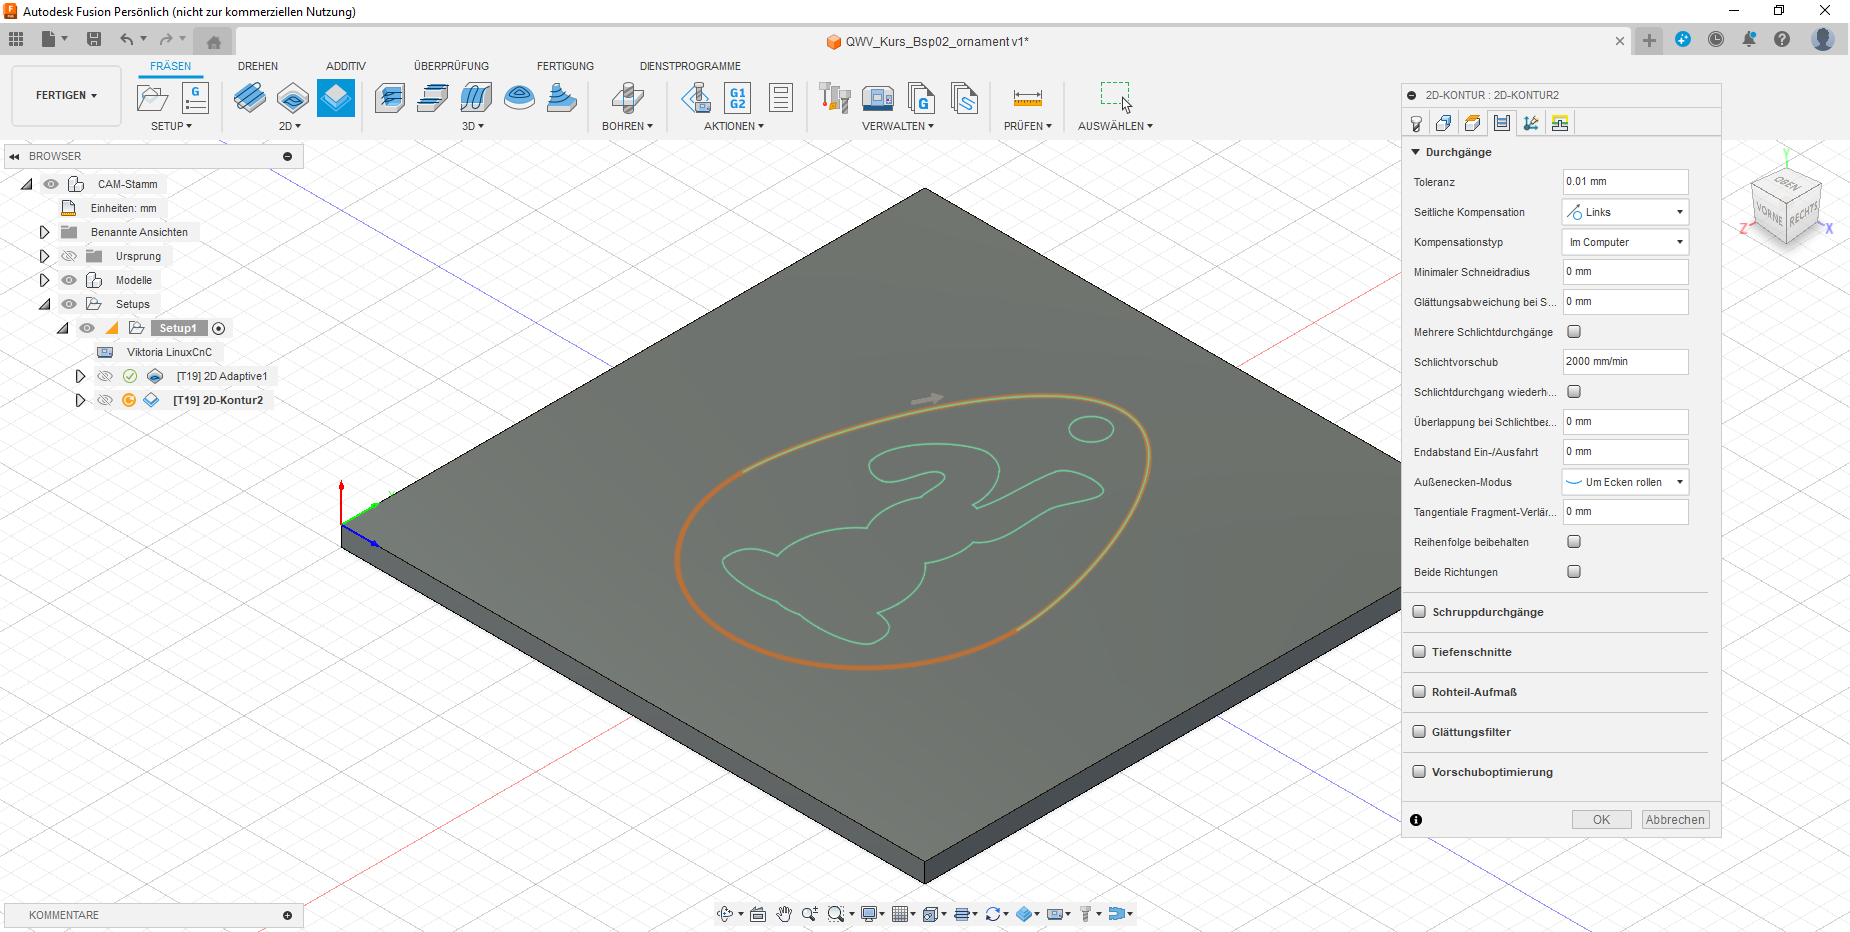Open the DIENSTPROGRAMME tab
Image resolution: width=1850 pixels, height=932 pixels.
coord(690,66)
